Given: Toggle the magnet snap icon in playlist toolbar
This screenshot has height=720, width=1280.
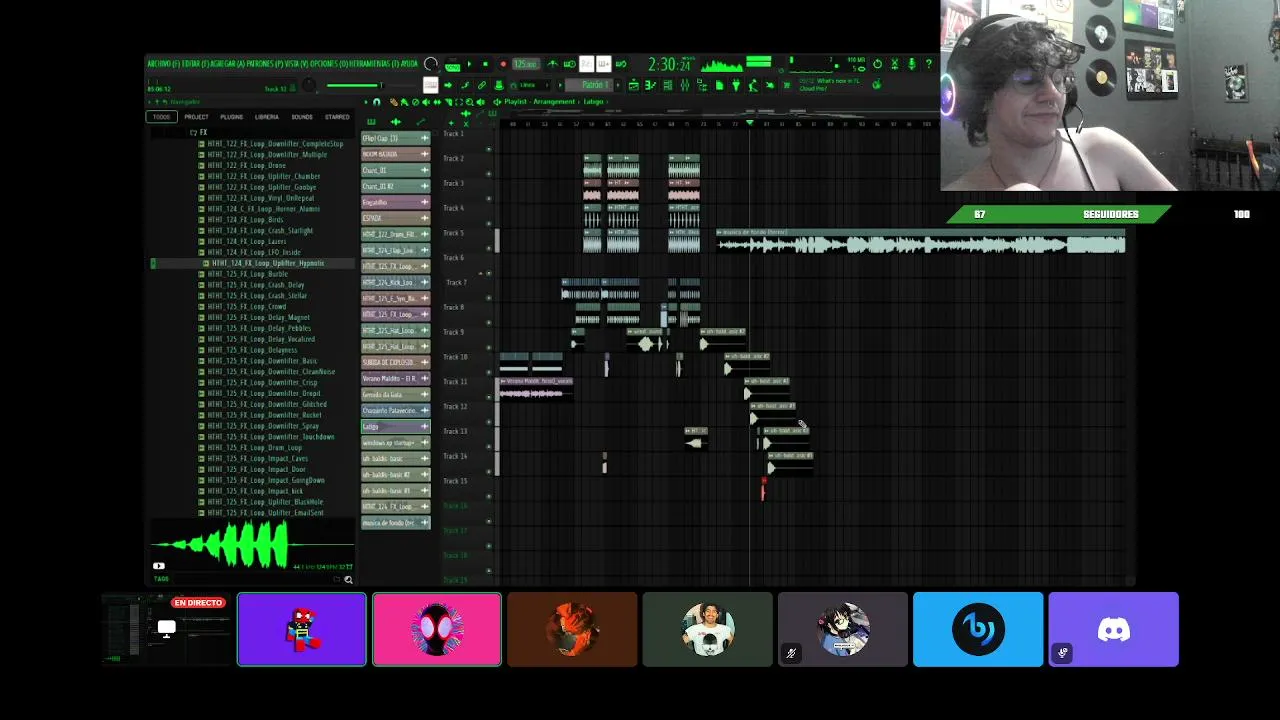Looking at the screenshot, I should (x=376, y=102).
